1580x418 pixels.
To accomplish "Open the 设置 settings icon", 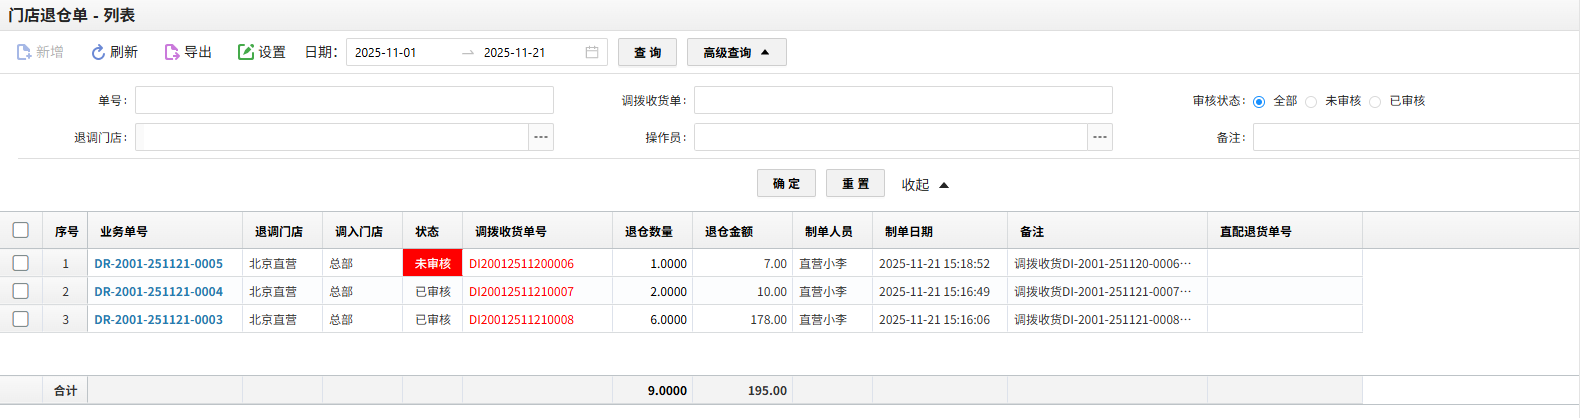I will pos(246,52).
